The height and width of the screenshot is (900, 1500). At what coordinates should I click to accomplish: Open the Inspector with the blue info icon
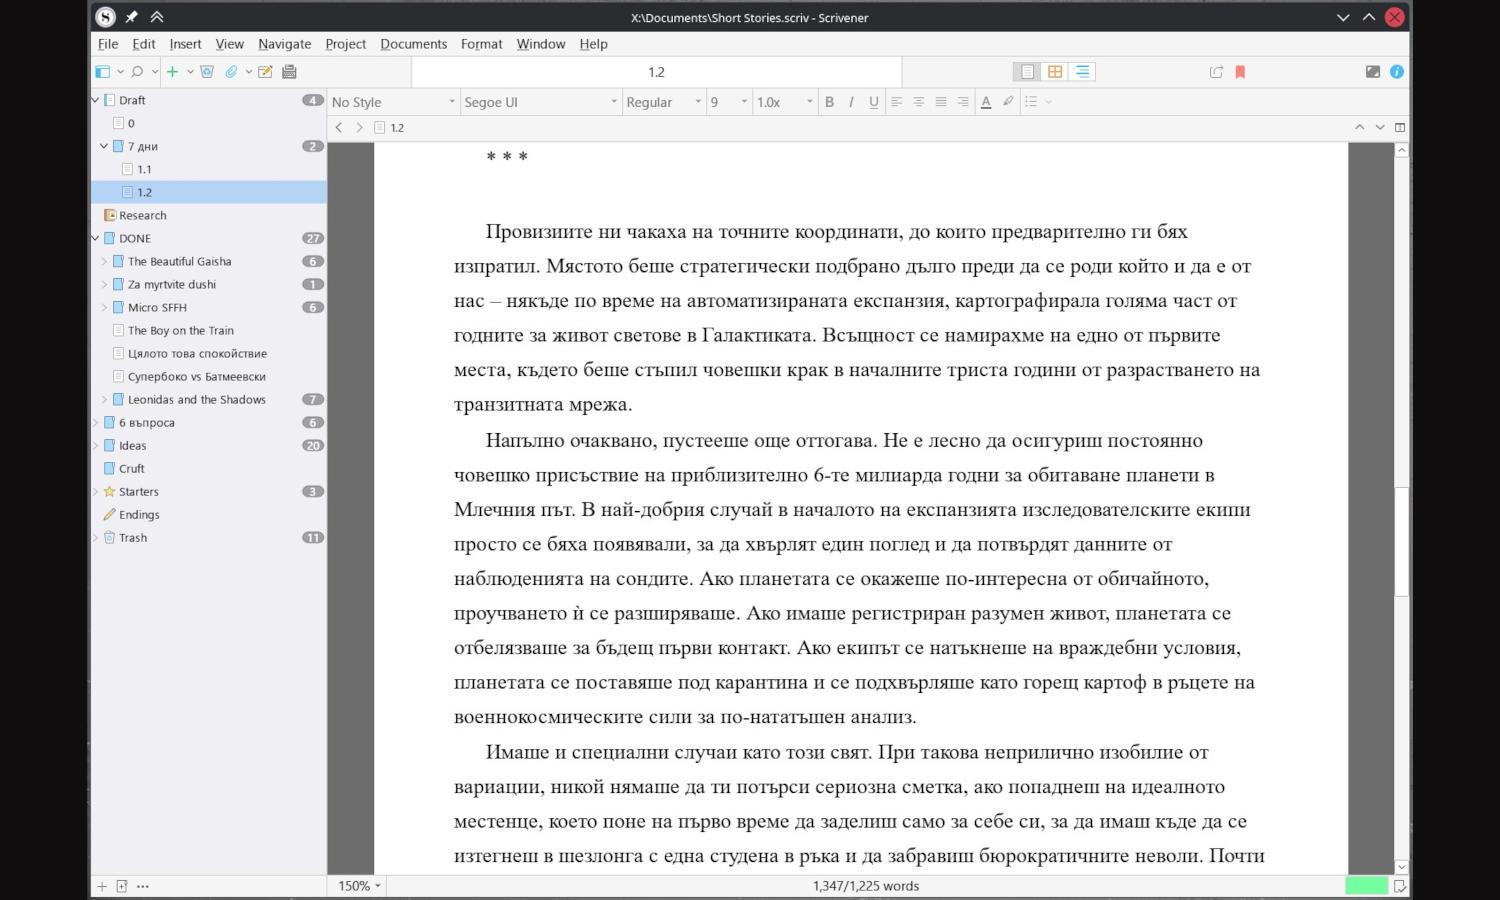(x=1397, y=72)
